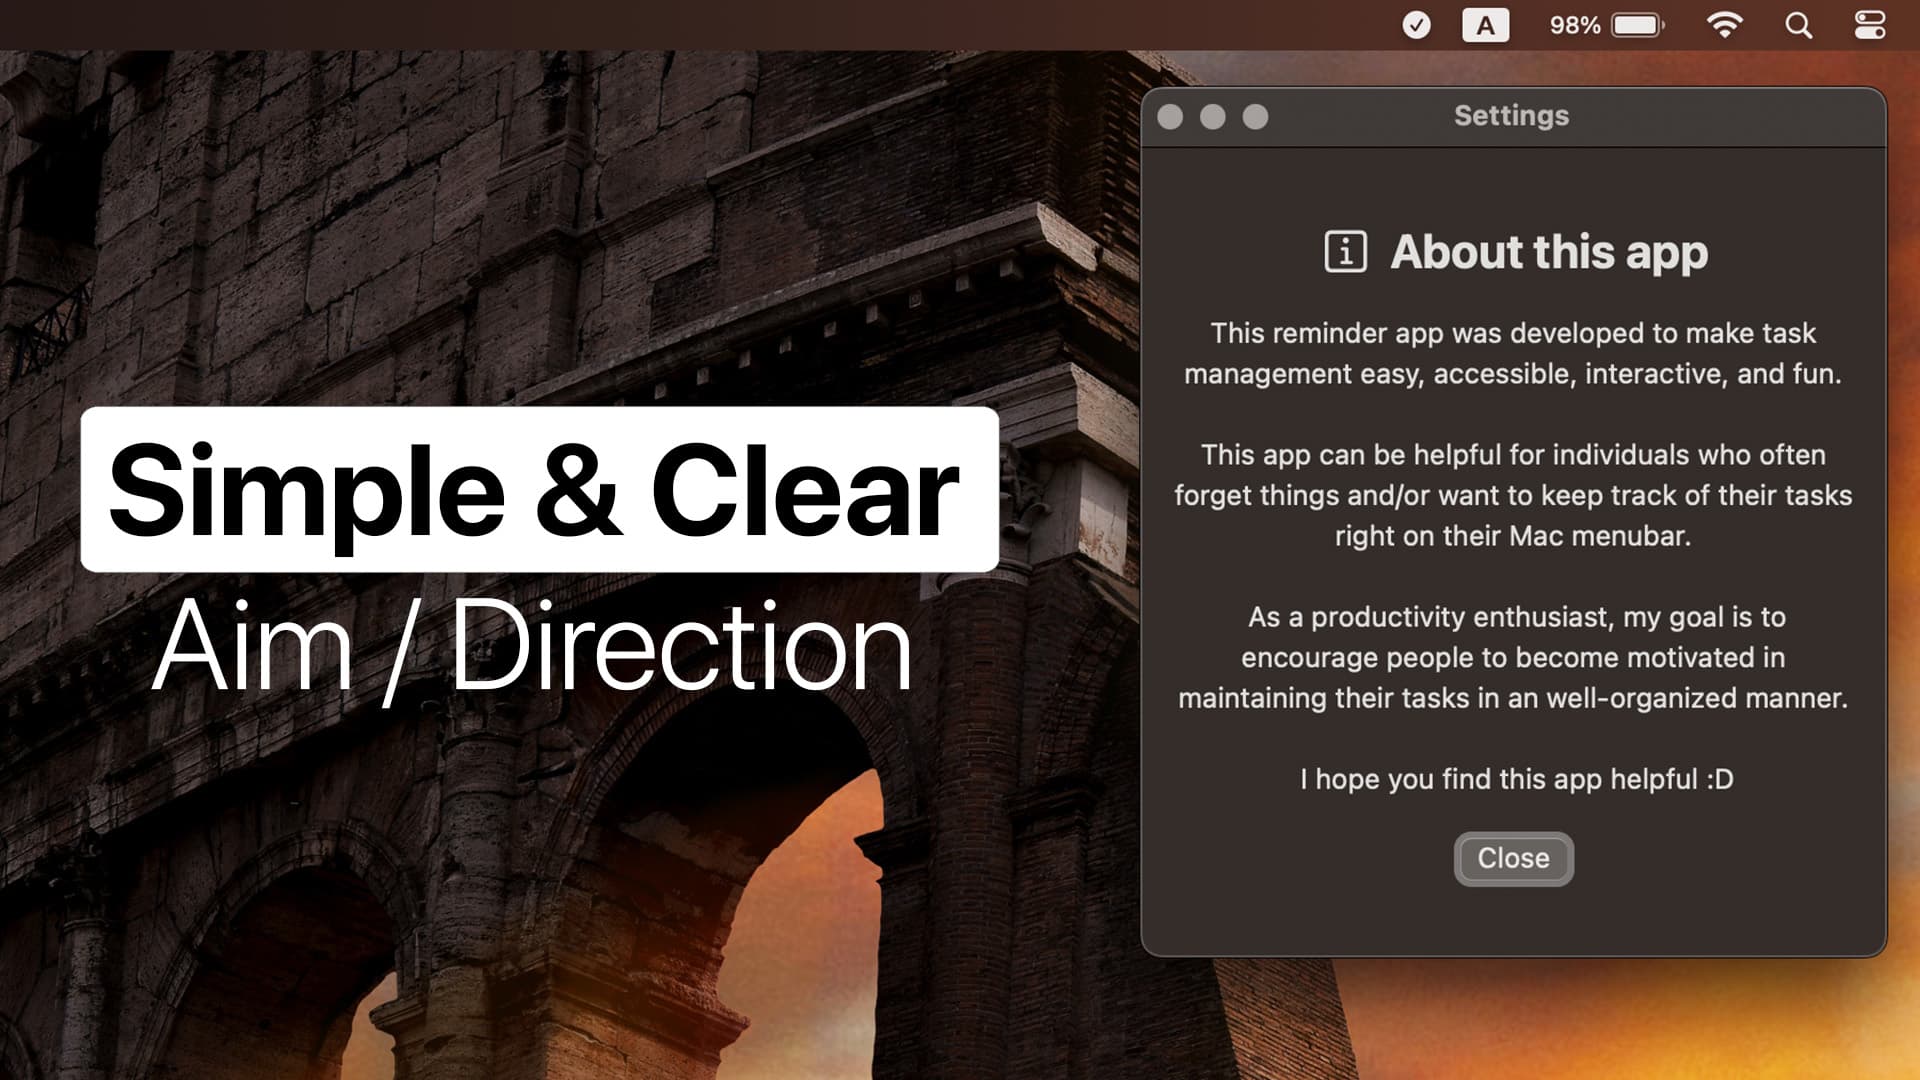Click the "I hope you find this app helpful" line
Screen dimensions: 1920x1080
click(x=1516, y=779)
